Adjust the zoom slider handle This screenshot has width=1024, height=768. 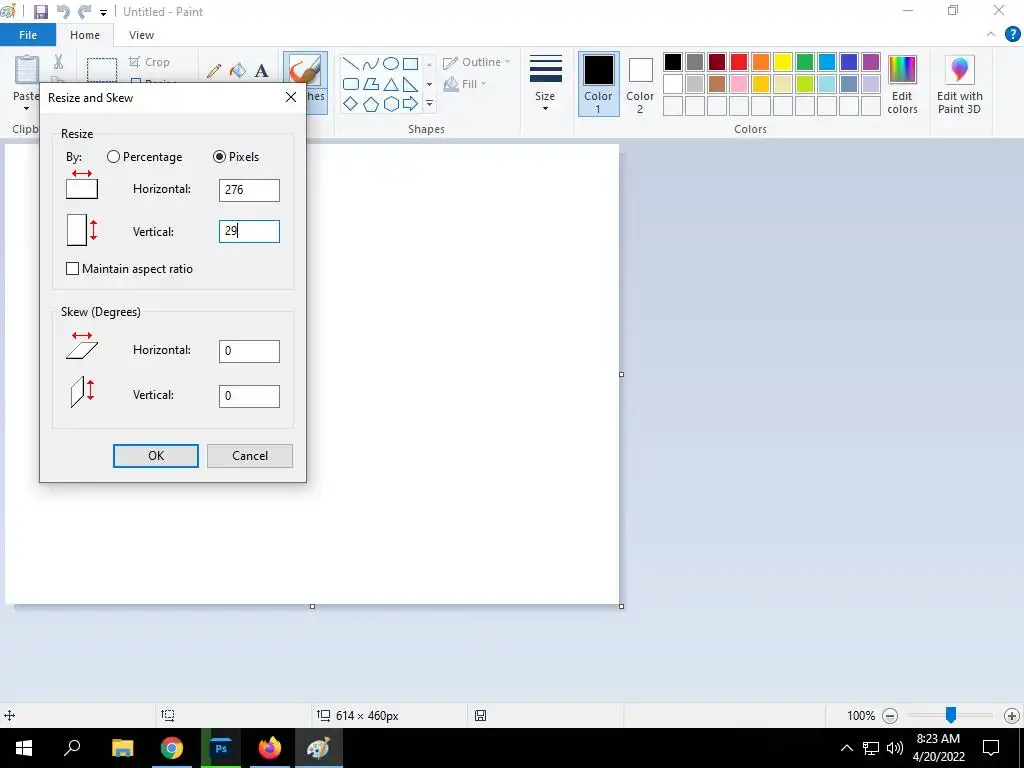951,715
